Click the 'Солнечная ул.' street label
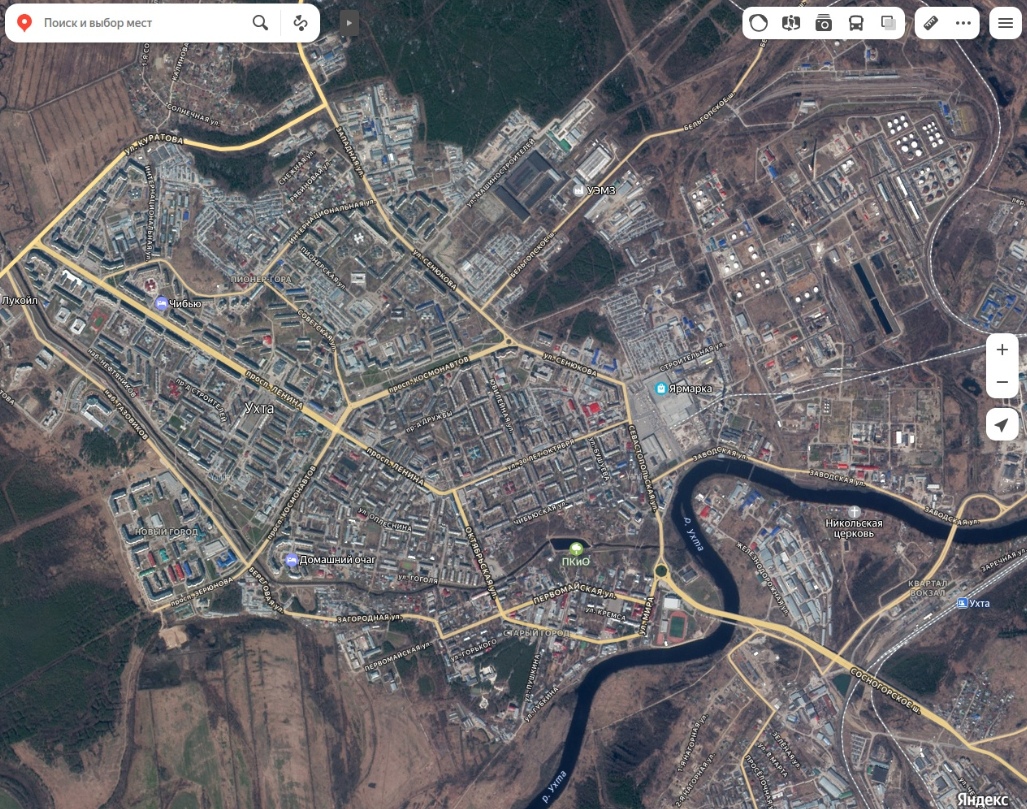Viewport: 1027px width, 809px height. 193,113
